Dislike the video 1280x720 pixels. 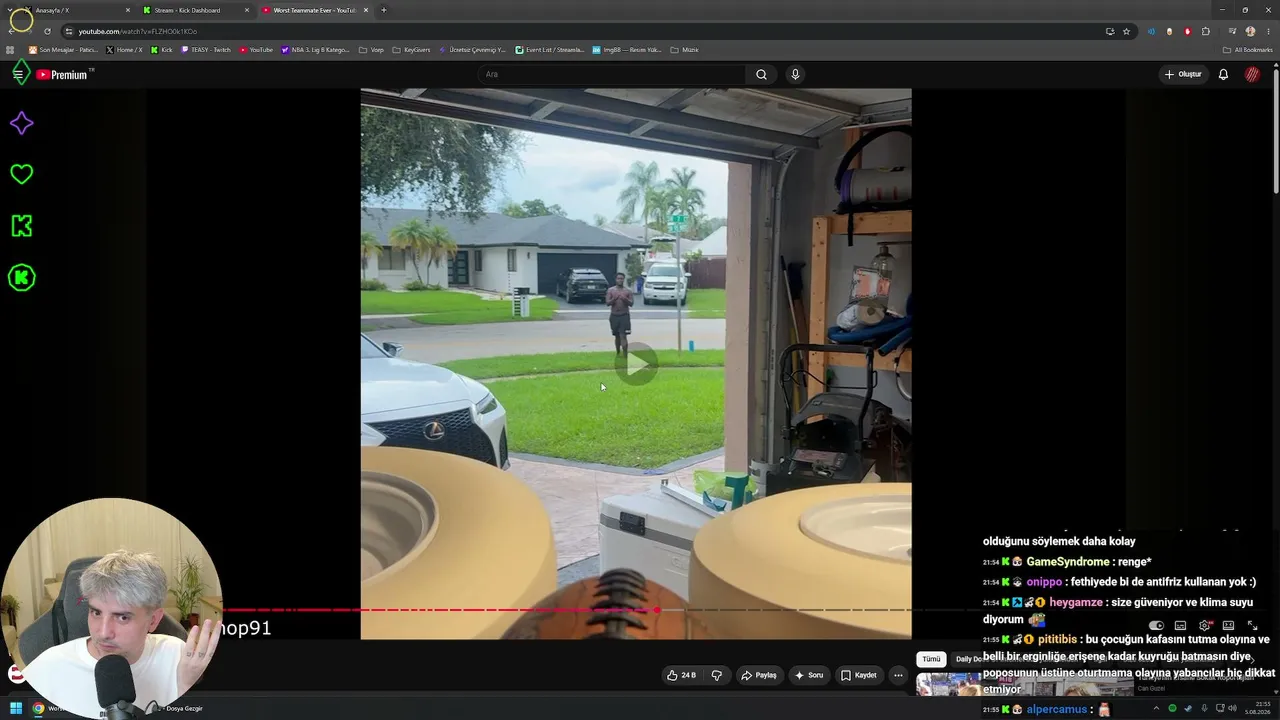coord(716,675)
